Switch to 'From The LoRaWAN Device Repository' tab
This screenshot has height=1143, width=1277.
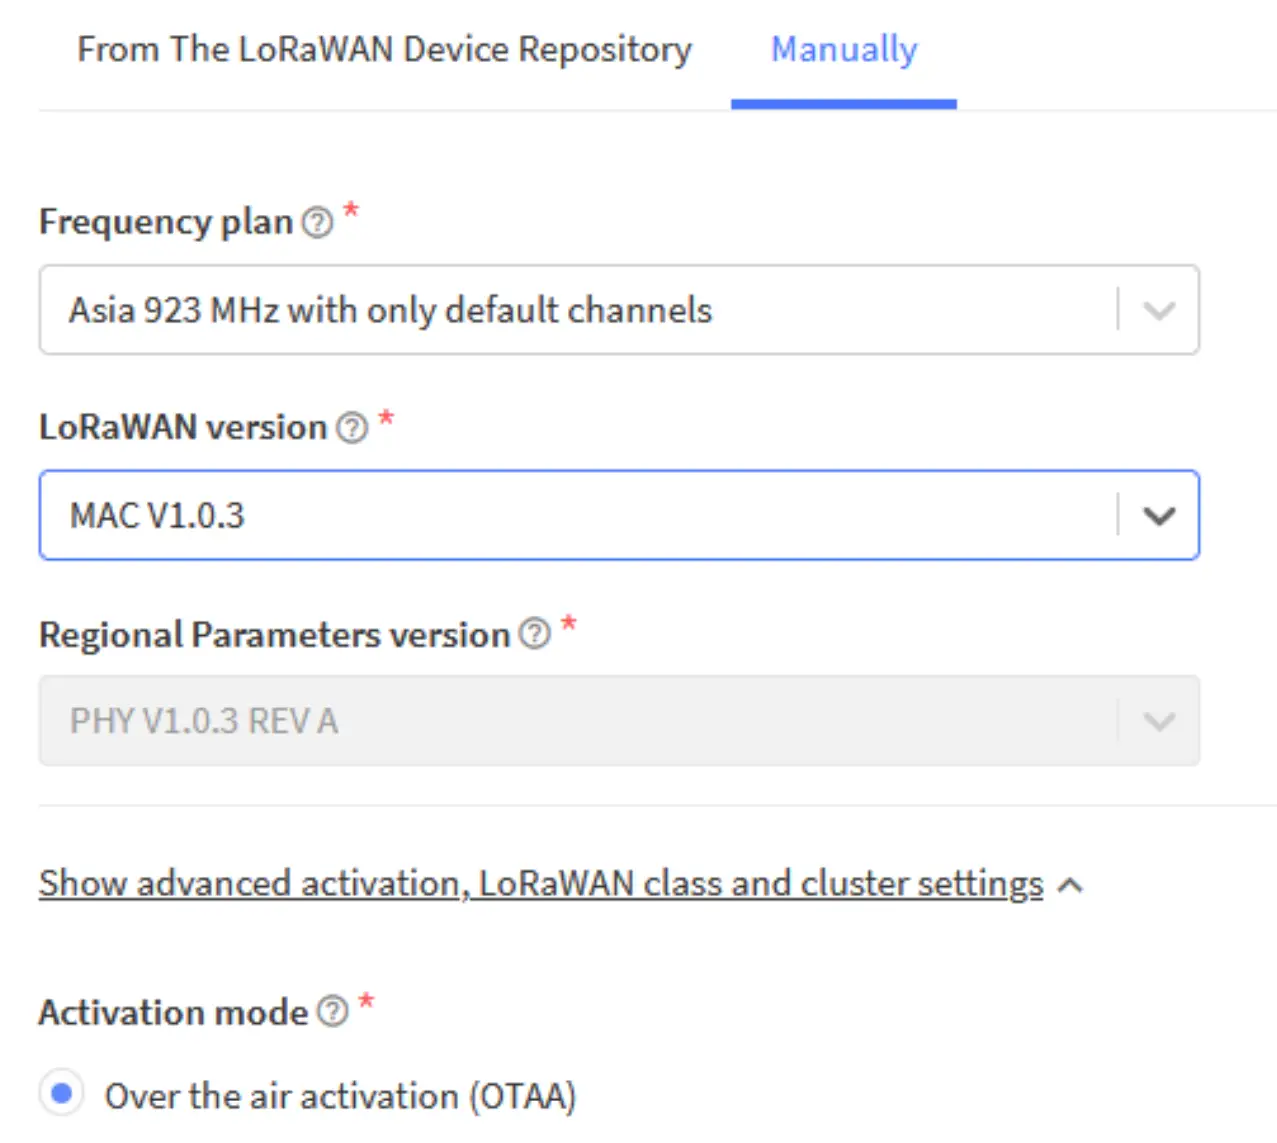click(384, 49)
